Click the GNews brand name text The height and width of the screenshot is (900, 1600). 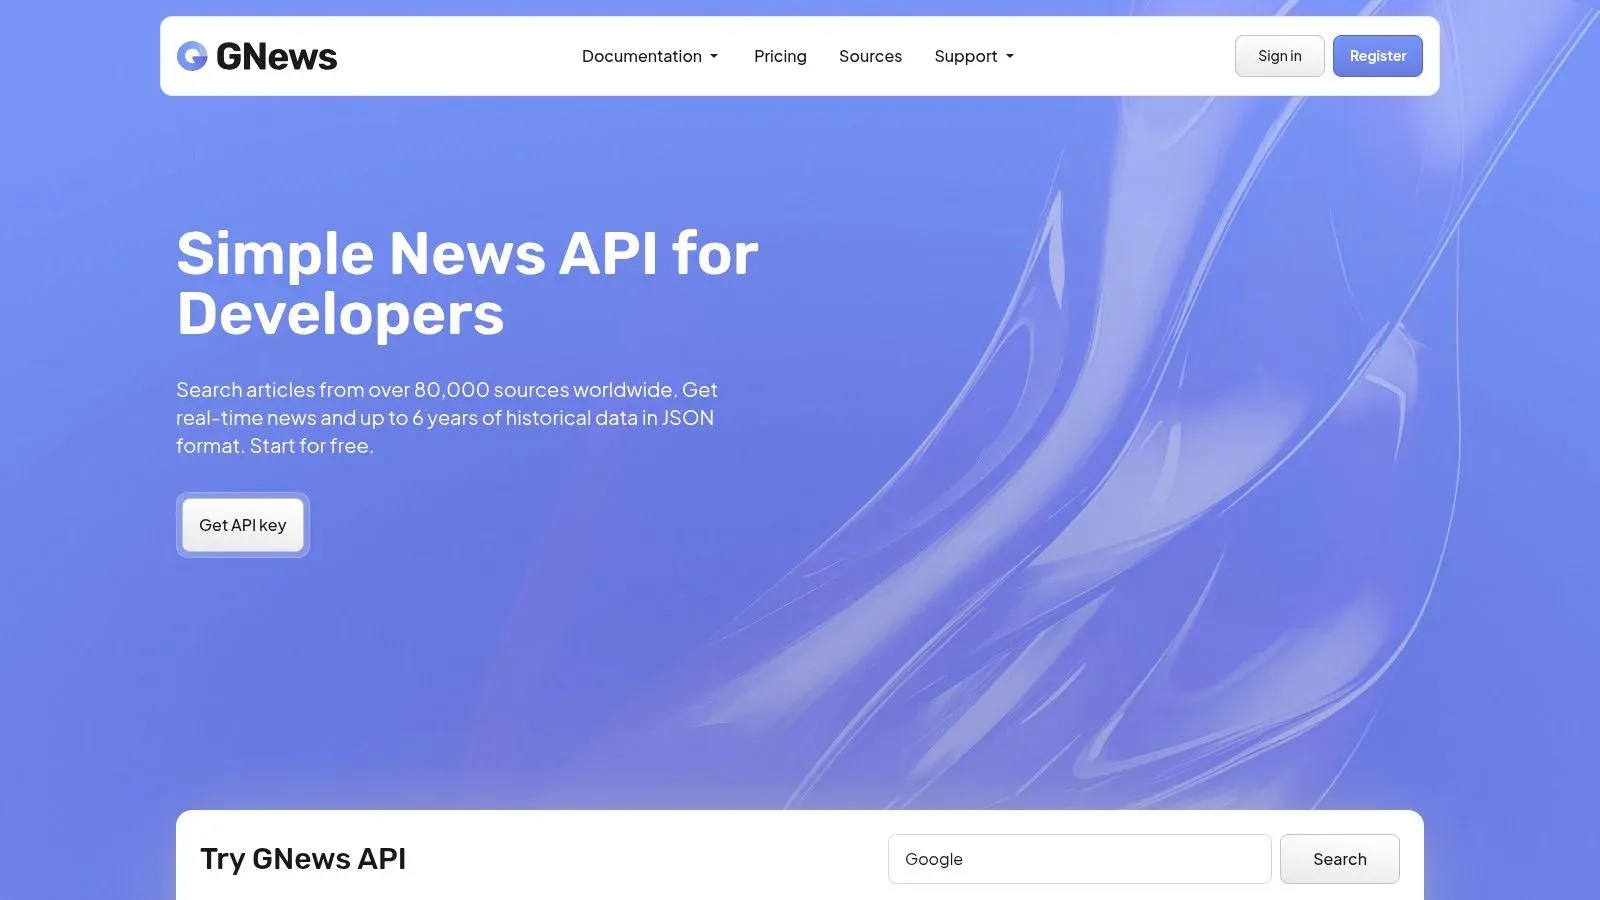pos(276,57)
